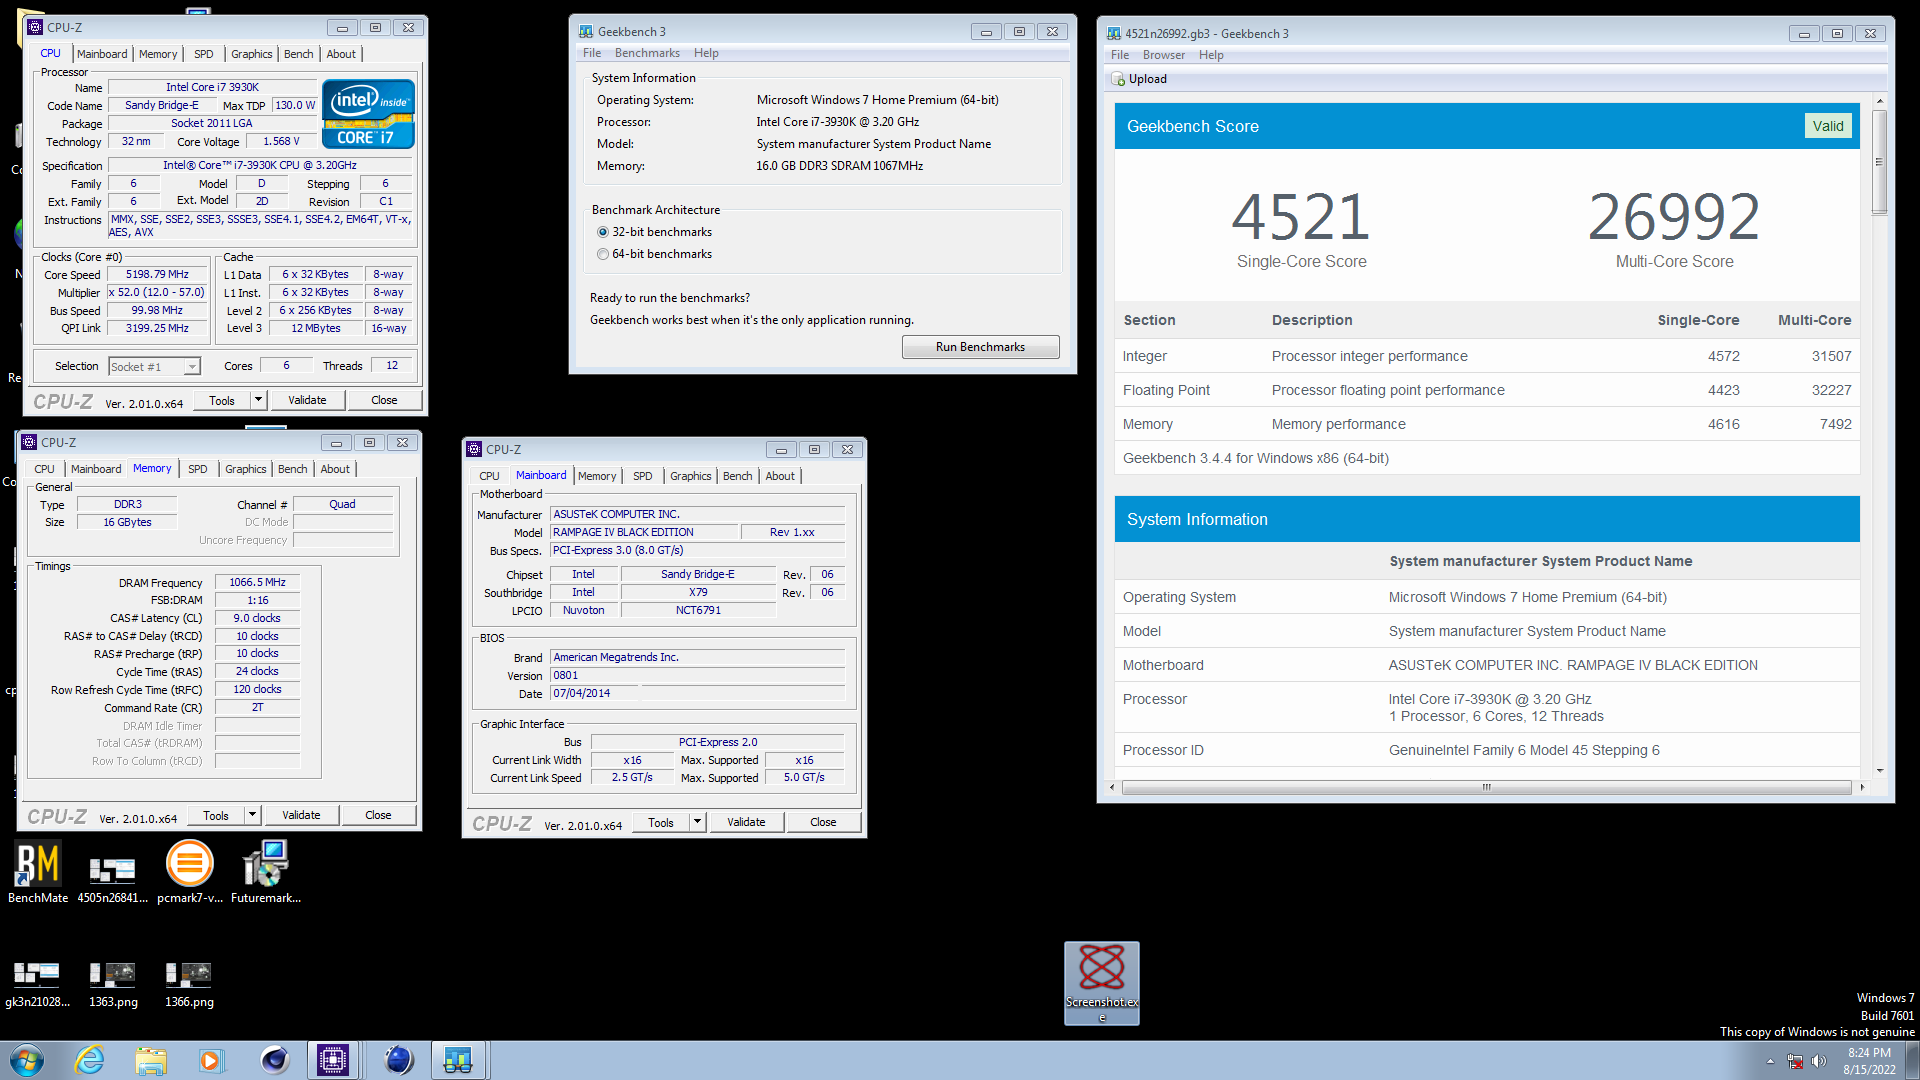Expand Tools dropdown arrow in CPU-Z Mainboard window
Screen dimensions: 1920x1080
(697, 822)
